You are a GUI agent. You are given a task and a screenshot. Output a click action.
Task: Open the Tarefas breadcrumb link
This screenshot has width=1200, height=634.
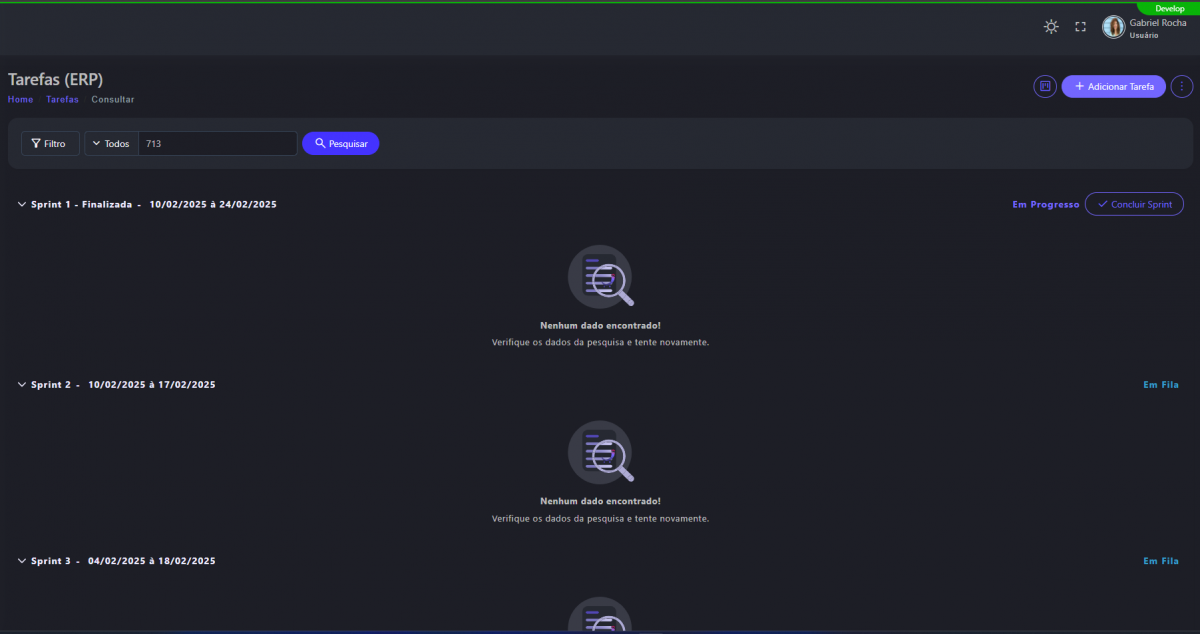[62, 100]
